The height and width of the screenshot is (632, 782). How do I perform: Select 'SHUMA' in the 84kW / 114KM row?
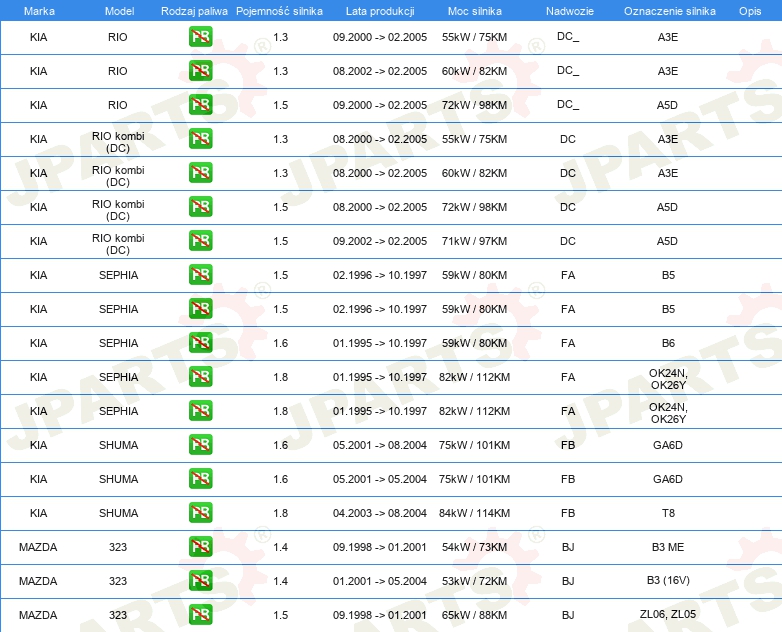tap(118, 513)
